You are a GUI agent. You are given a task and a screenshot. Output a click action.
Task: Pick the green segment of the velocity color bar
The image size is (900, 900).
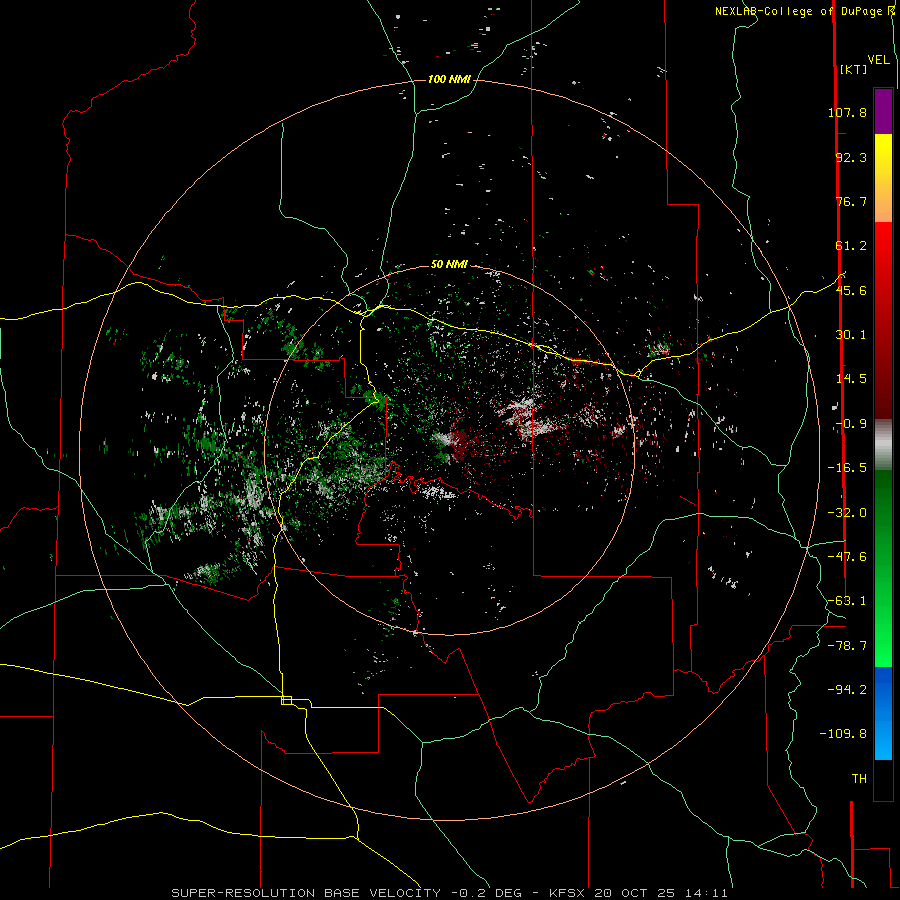point(883,568)
